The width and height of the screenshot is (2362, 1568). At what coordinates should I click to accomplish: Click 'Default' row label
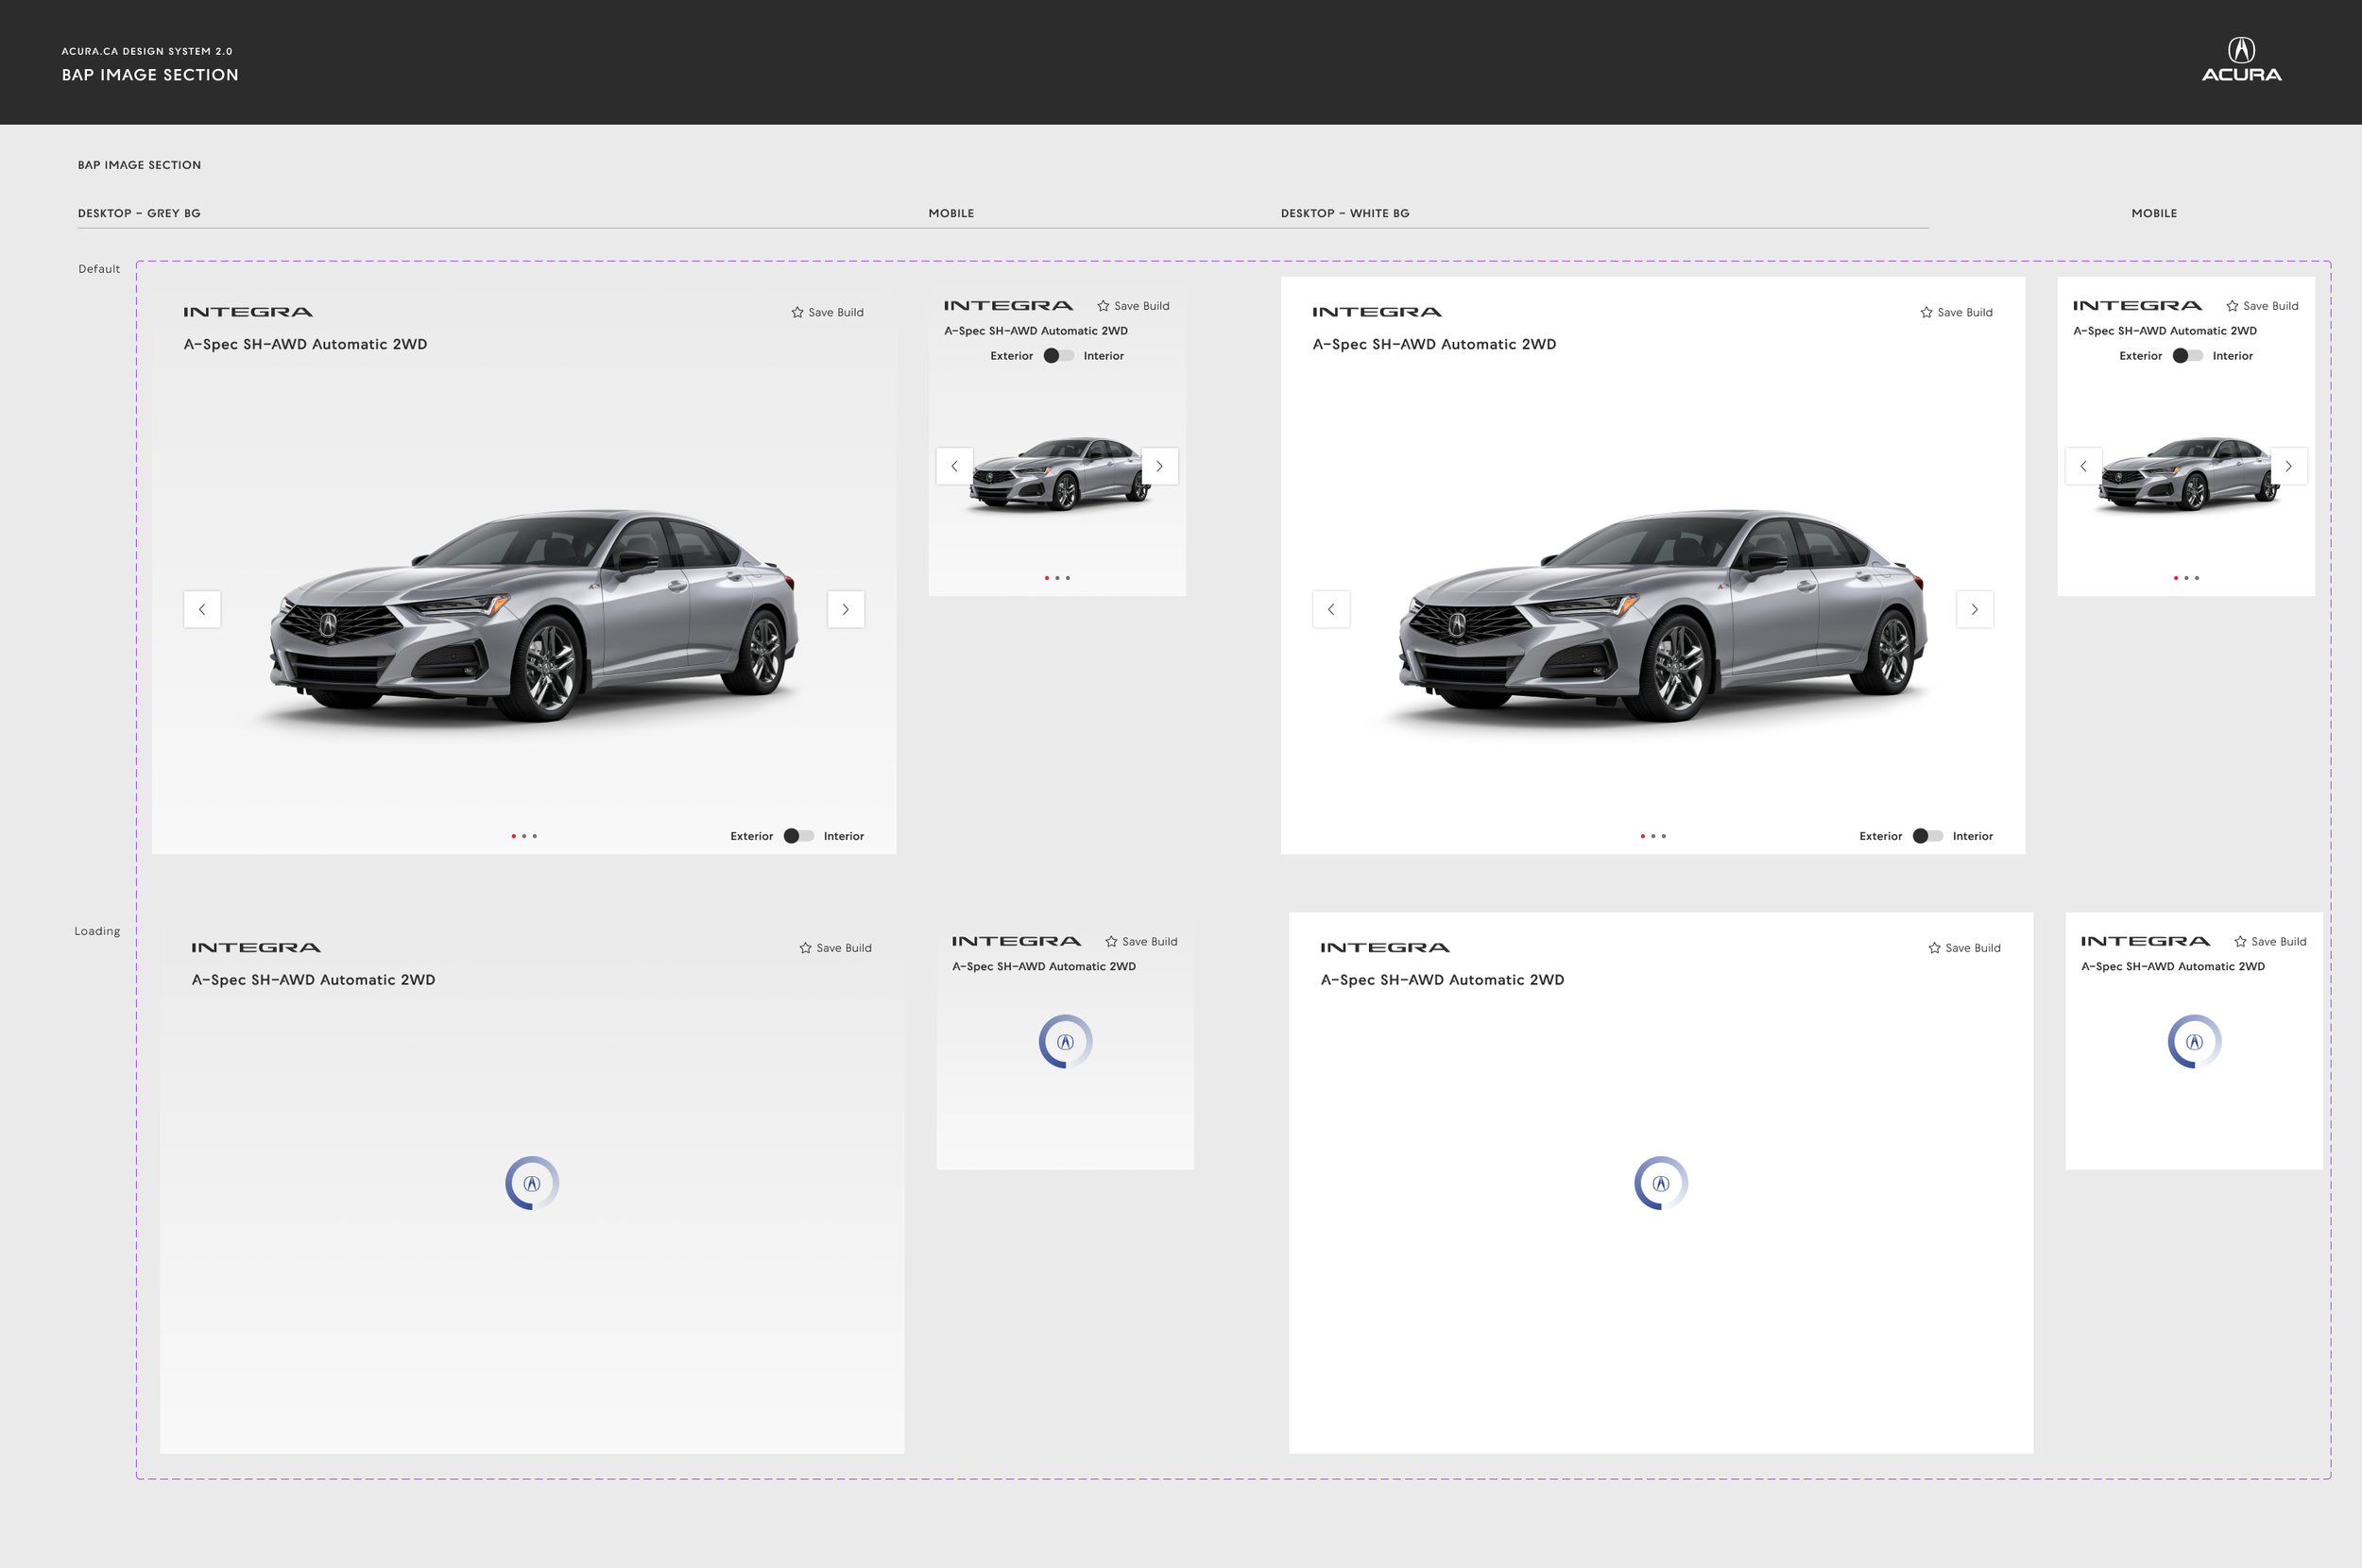99,269
